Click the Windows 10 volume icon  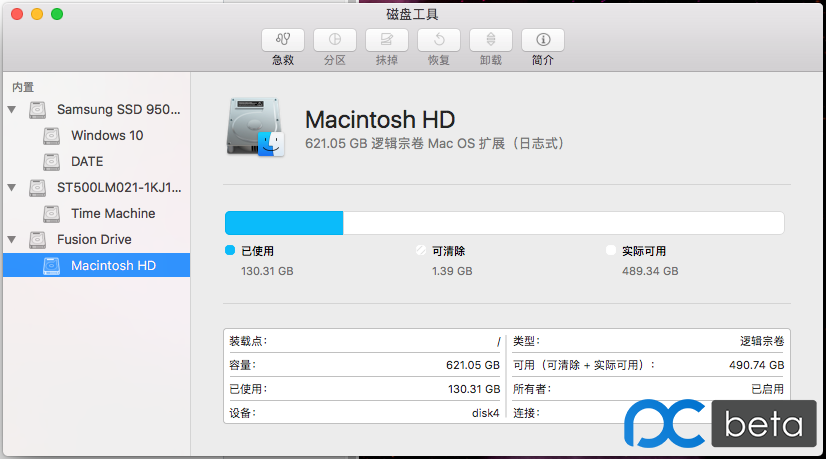pyautogui.click(x=51, y=135)
